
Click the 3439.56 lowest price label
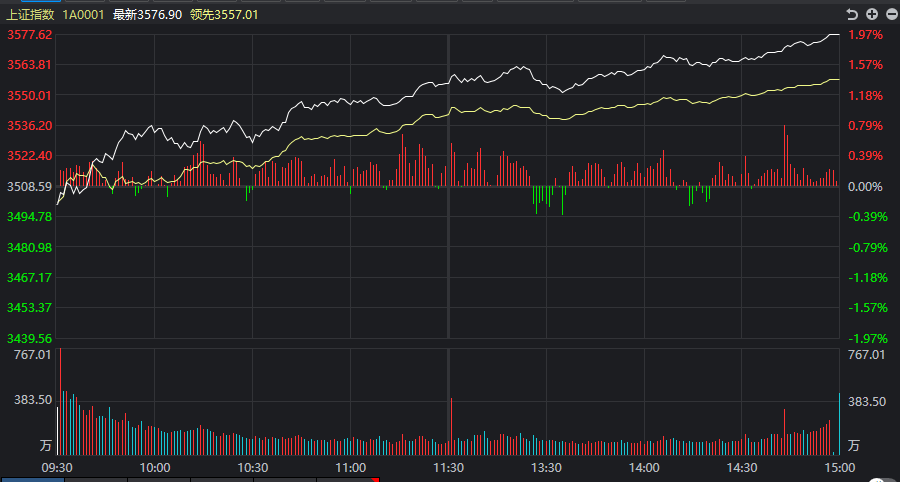(29, 339)
